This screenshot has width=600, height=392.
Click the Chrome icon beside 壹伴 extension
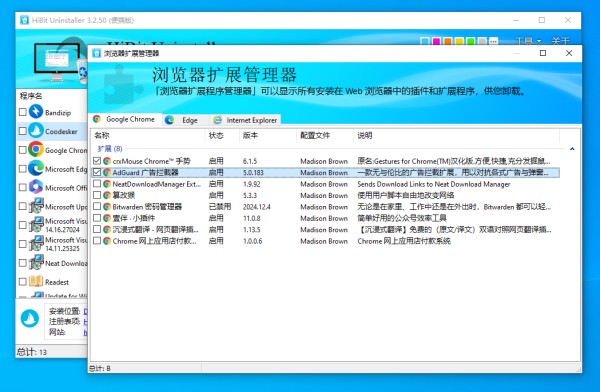(x=107, y=218)
